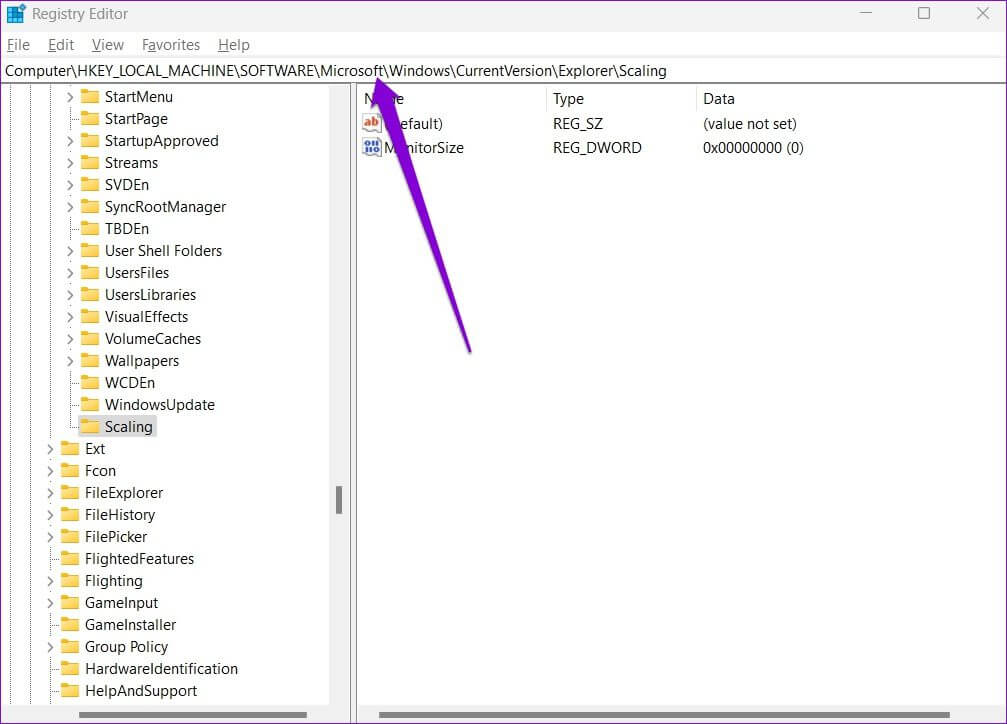The height and width of the screenshot is (724, 1007).
Task: Click the values pane horizontal scrollbar
Action: pos(664,714)
